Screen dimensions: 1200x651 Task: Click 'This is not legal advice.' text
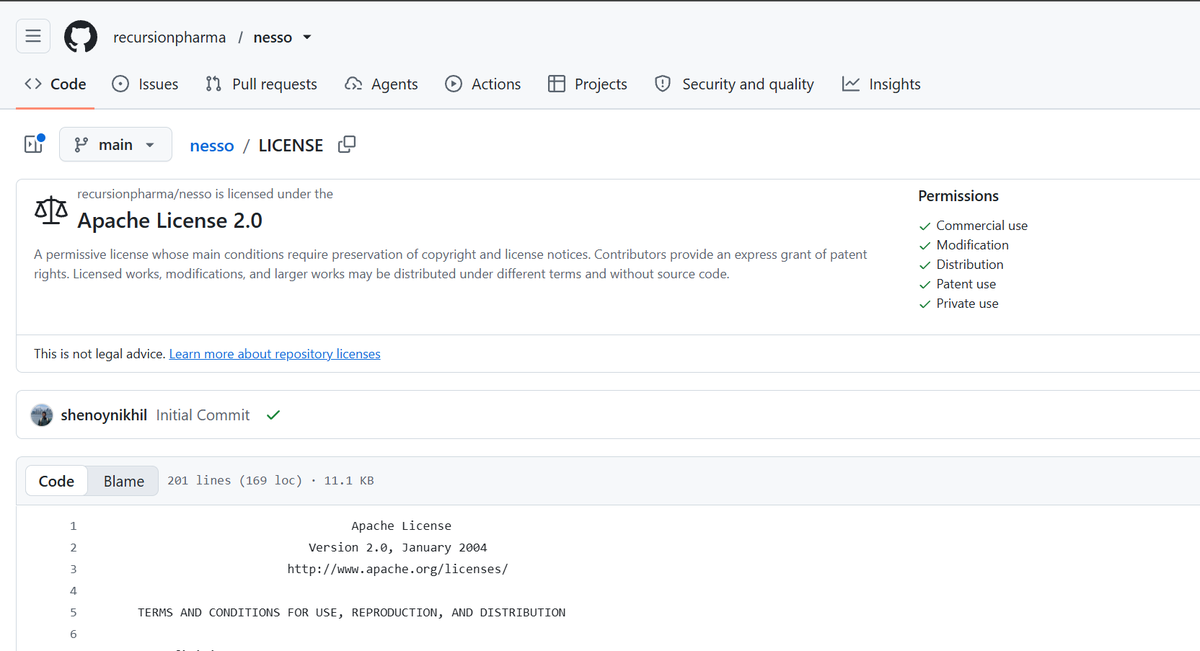pos(99,354)
